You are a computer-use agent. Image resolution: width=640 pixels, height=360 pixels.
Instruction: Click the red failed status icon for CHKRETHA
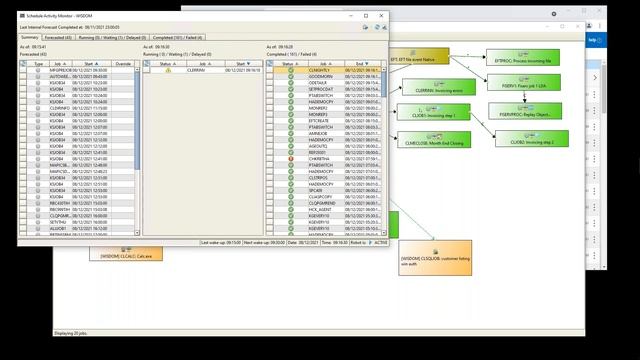point(291,159)
